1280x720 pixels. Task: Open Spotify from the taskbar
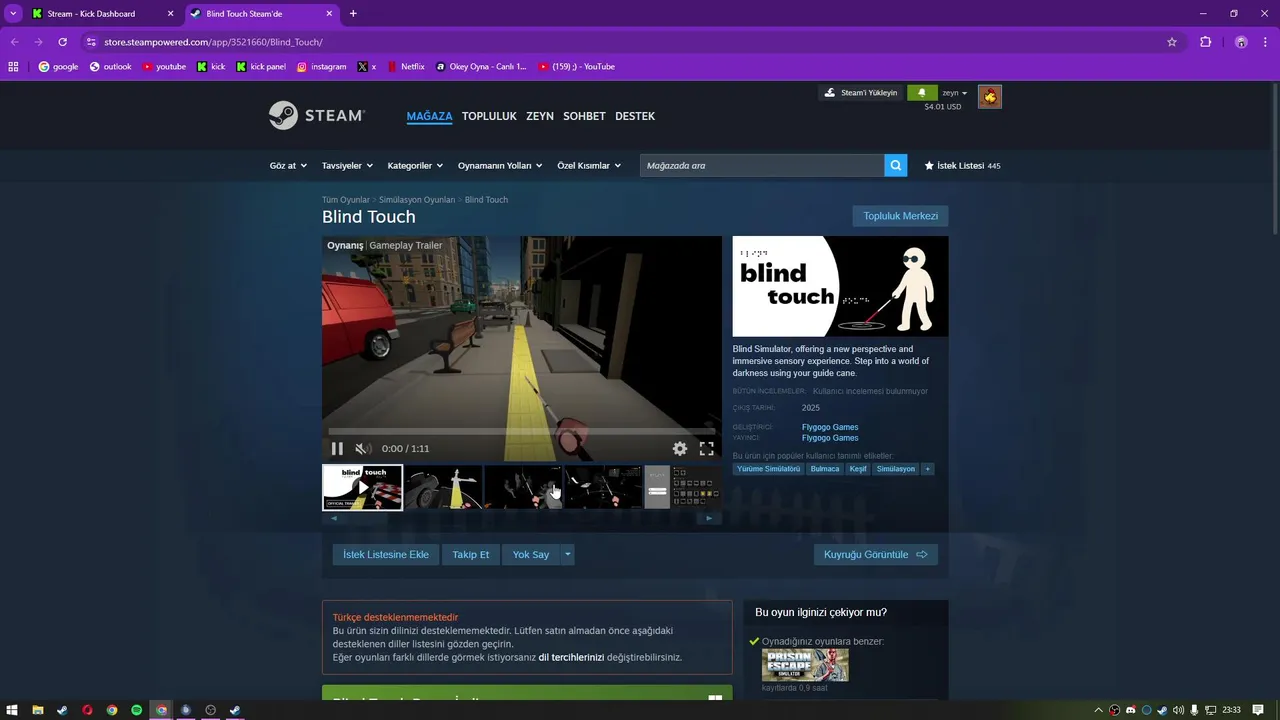click(x=137, y=710)
